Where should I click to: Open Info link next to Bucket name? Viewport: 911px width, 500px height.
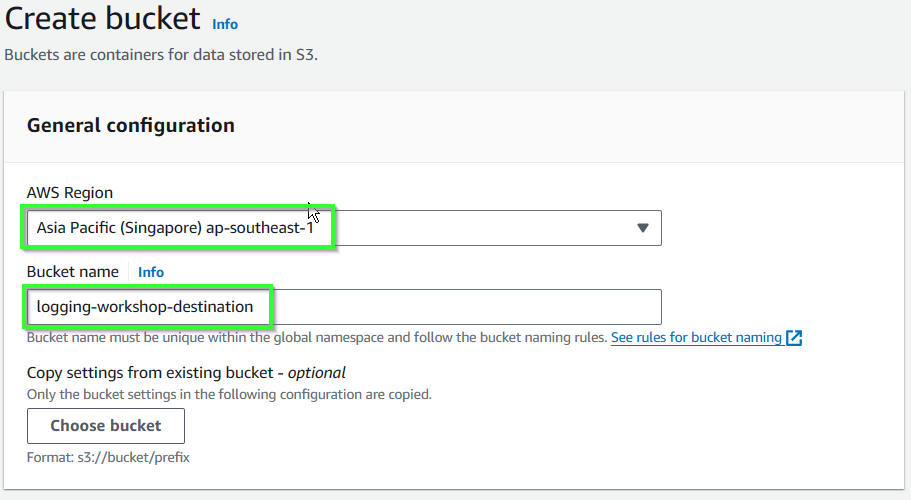point(150,272)
